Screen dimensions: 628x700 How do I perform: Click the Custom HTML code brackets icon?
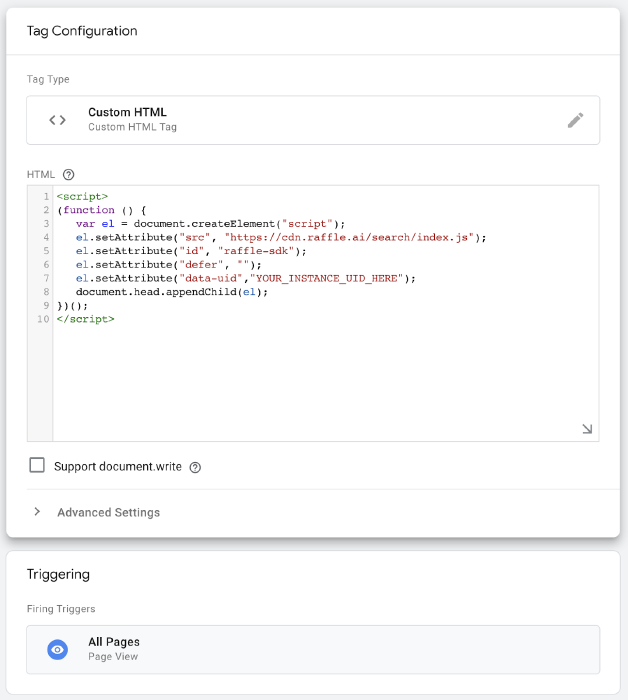tap(58, 120)
